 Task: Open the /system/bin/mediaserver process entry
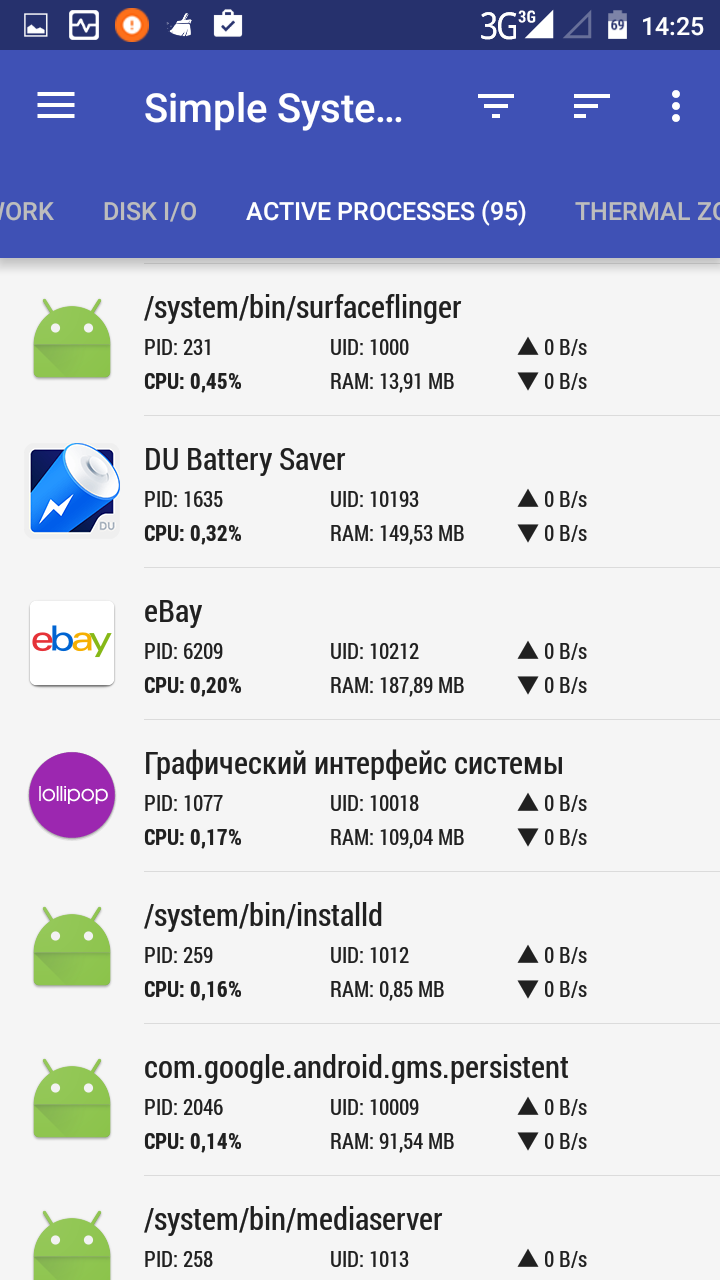point(293,1220)
